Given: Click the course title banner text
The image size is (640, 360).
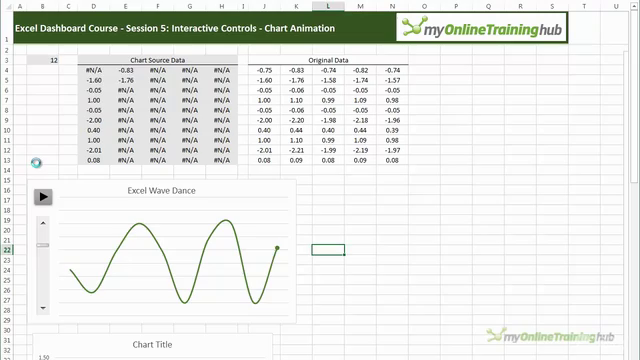Looking at the screenshot, I should pos(175,28).
